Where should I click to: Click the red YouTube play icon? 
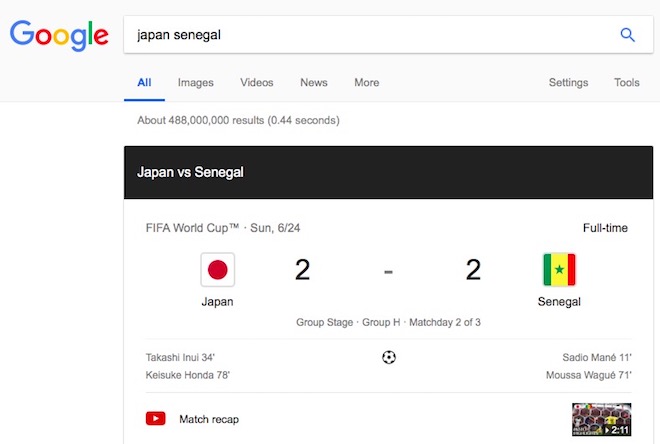tap(155, 419)
